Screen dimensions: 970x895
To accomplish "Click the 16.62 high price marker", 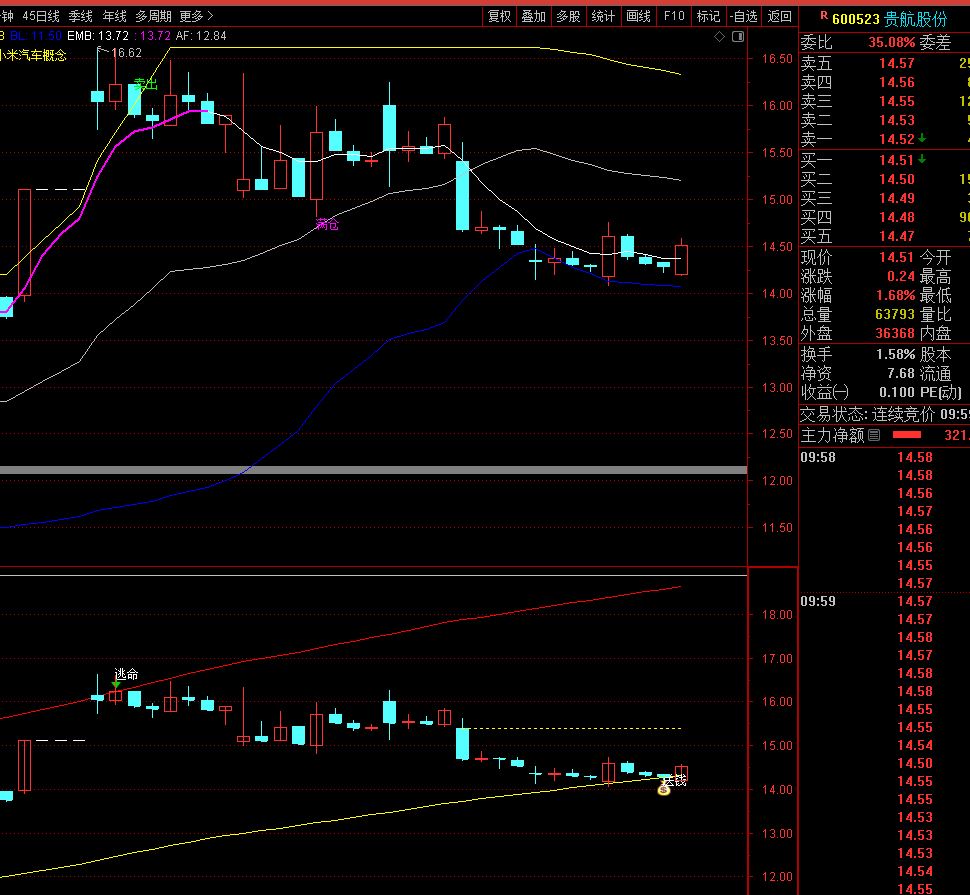I will (127, 53).
